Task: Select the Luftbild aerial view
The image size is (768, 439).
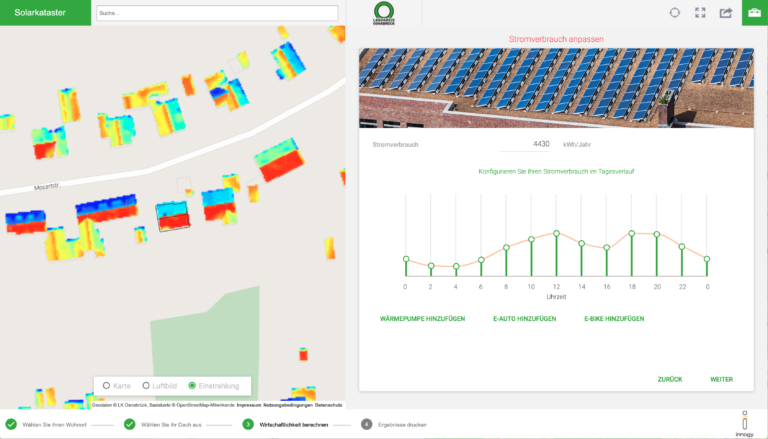Action: 160,386
